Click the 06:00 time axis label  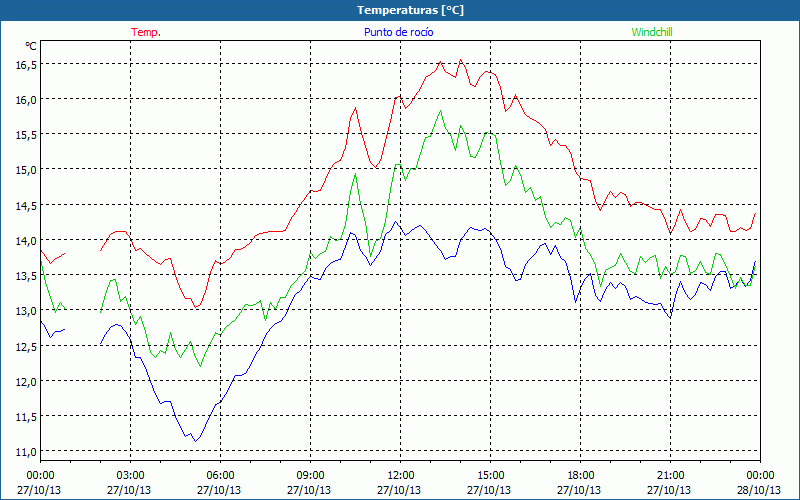pyautogui.click(x=220, y=476)
